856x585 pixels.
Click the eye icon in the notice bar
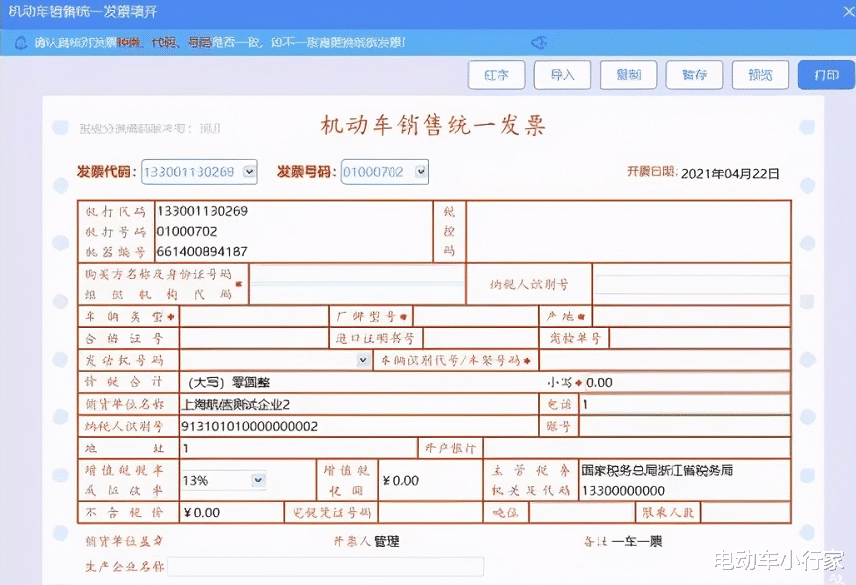click(539, 43)
